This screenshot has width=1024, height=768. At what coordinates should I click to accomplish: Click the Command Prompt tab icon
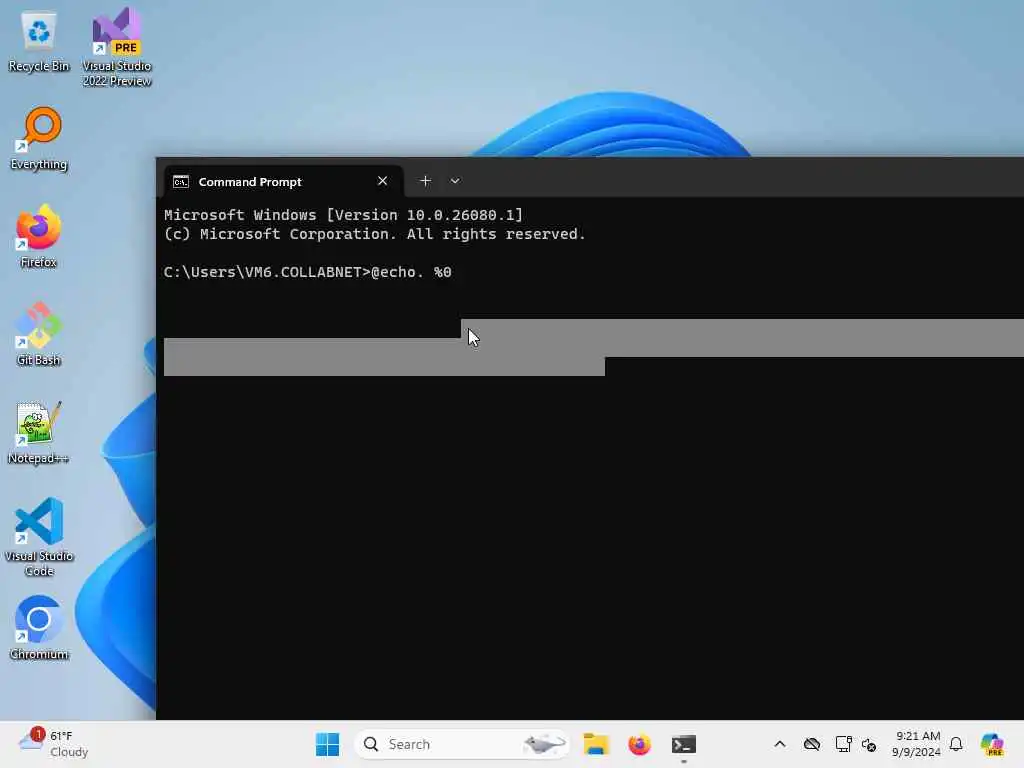pyautogui.click(x=181, y=182)
